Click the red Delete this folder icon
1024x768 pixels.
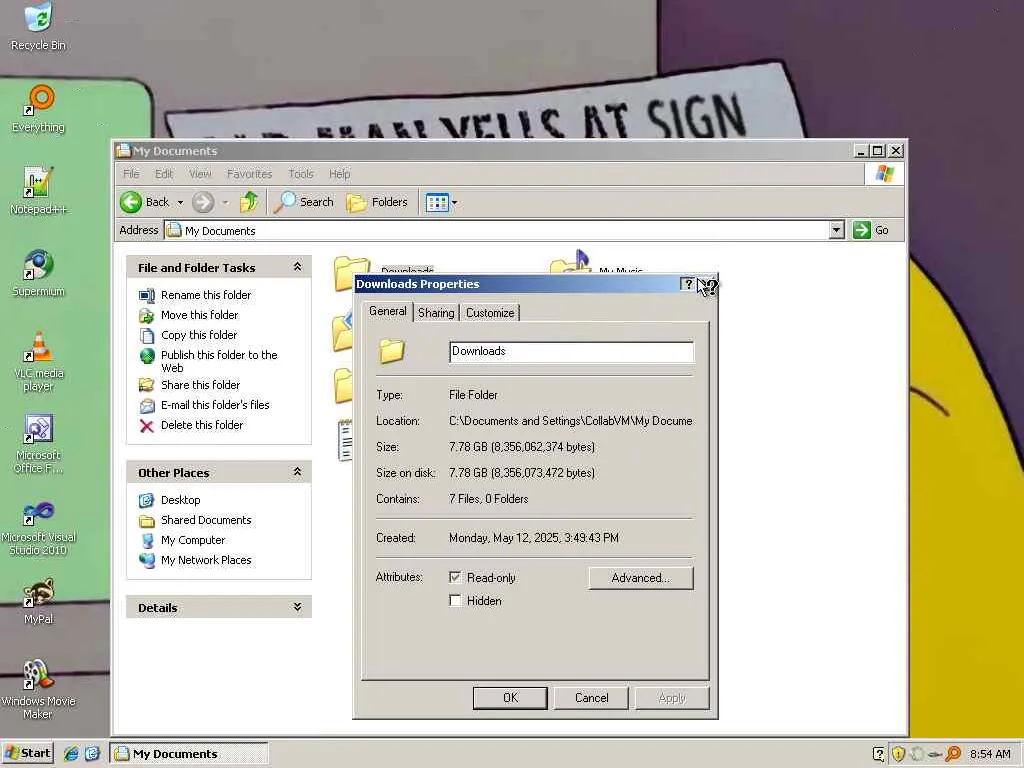pyautogui.click(x=147, y=426)
